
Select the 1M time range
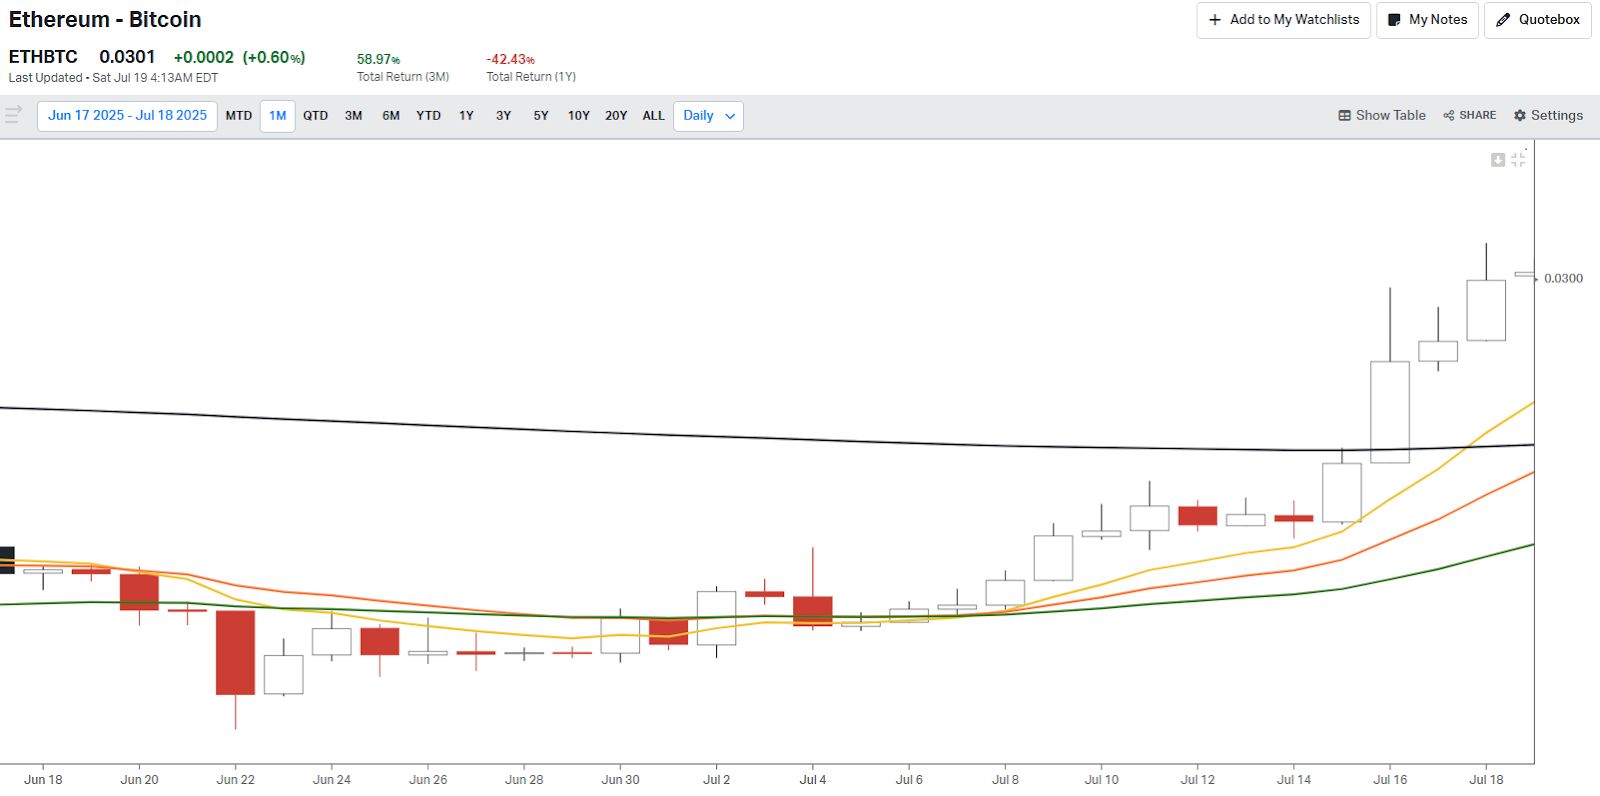coord(278,116)
